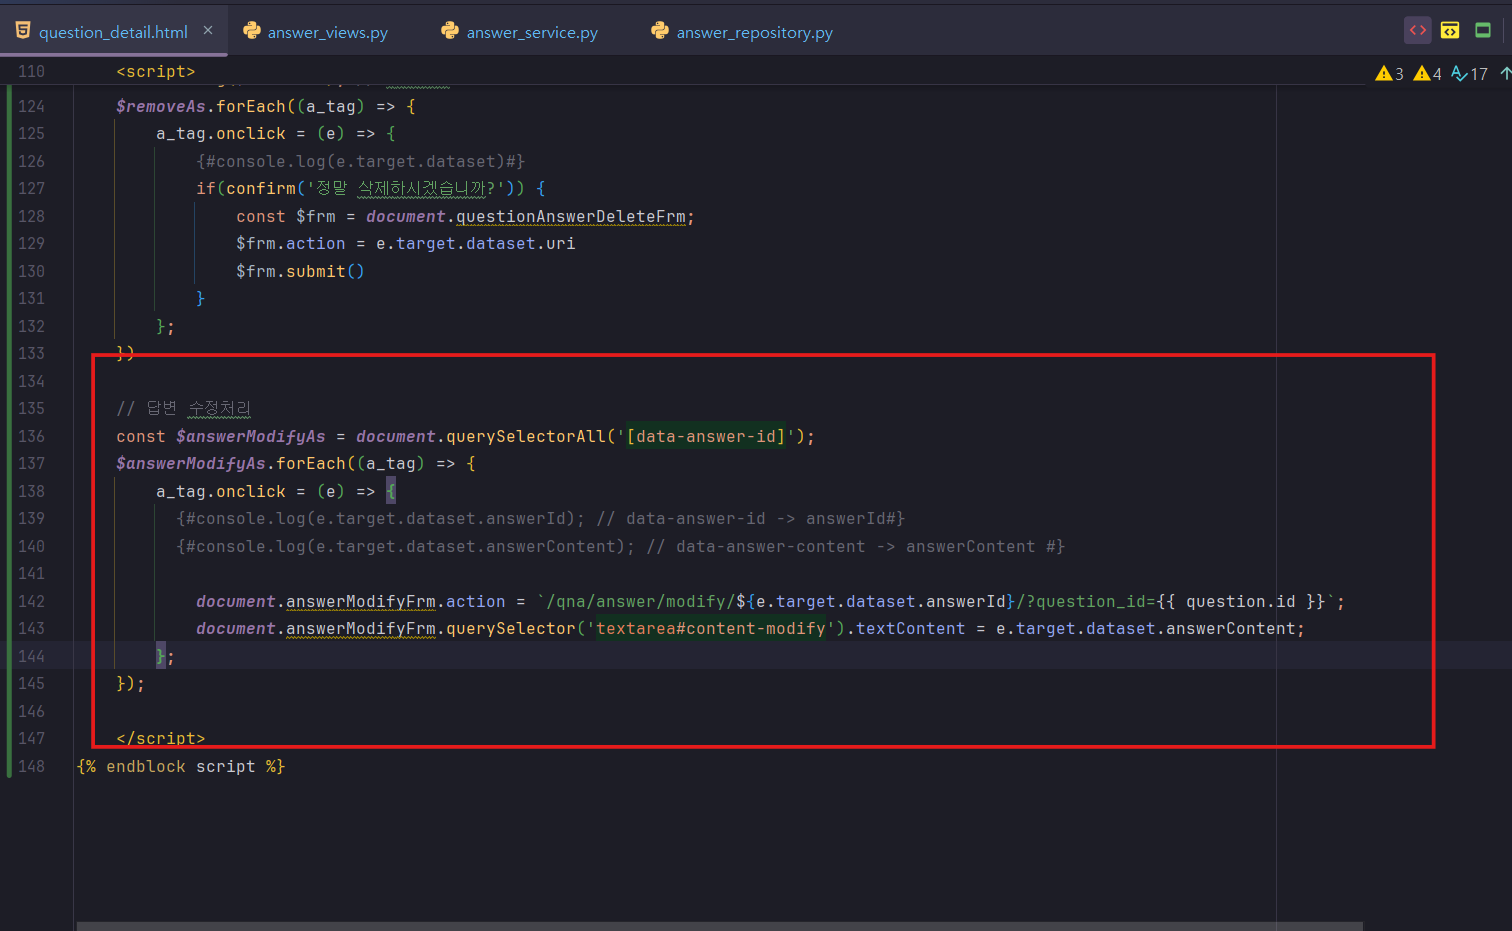Place cursor on $removeAs.forEach line
Image resolution: width=1512 pixels, height=931 pixels.
coord(265,106)
